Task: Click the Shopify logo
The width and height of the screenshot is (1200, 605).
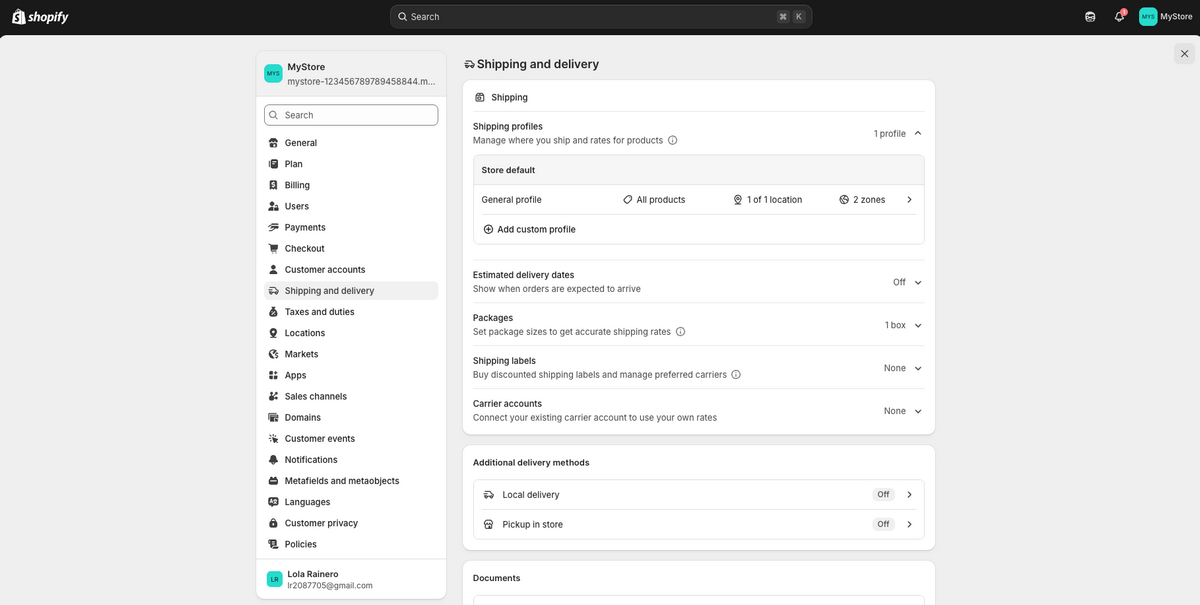Action: [x=40, y=16]
